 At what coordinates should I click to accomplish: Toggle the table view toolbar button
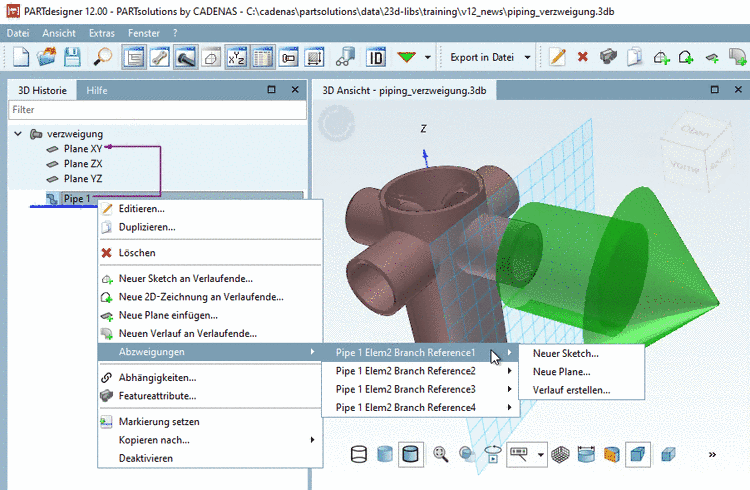click(x=263, y=57)
